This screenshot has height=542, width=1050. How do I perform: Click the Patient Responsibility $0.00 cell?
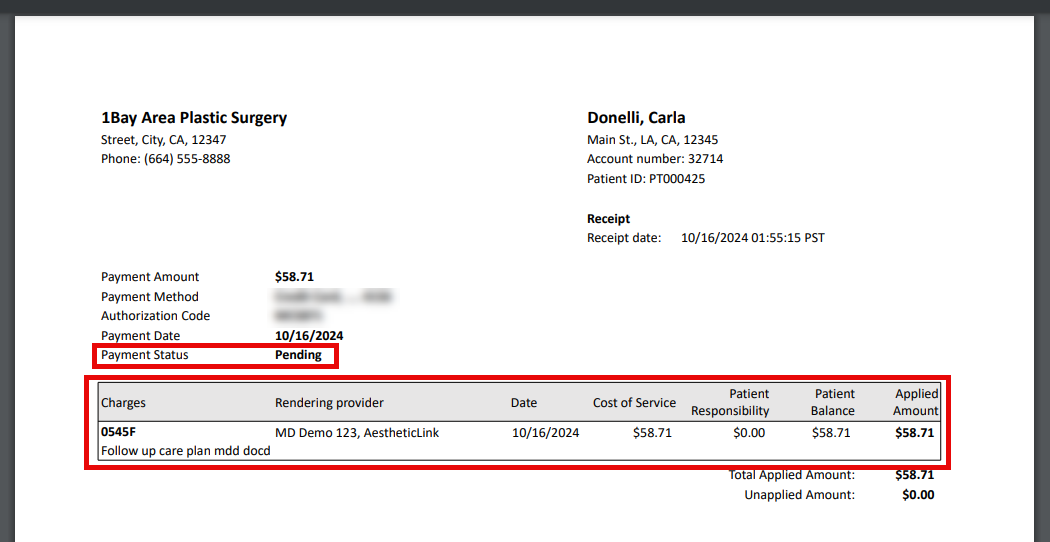coord(749,433)
